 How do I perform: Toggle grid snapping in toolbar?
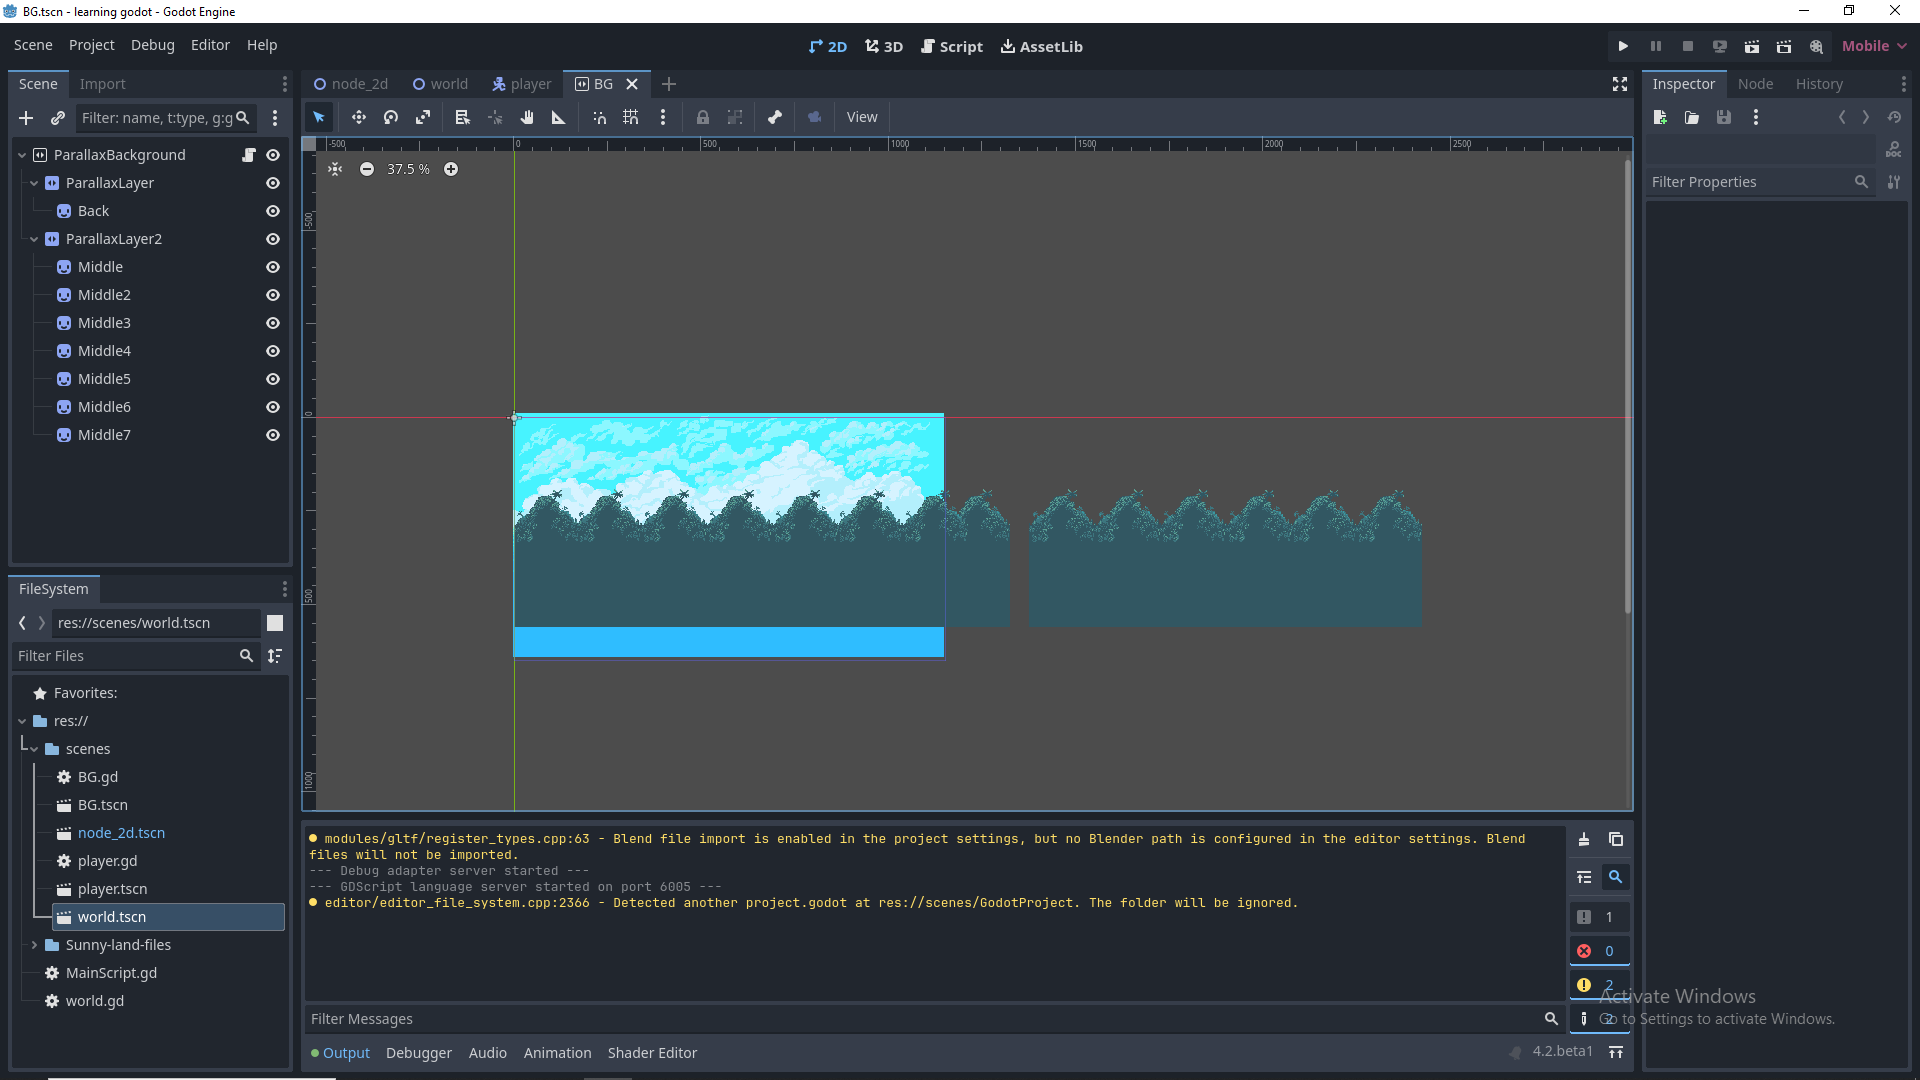[x=631, y=117]
